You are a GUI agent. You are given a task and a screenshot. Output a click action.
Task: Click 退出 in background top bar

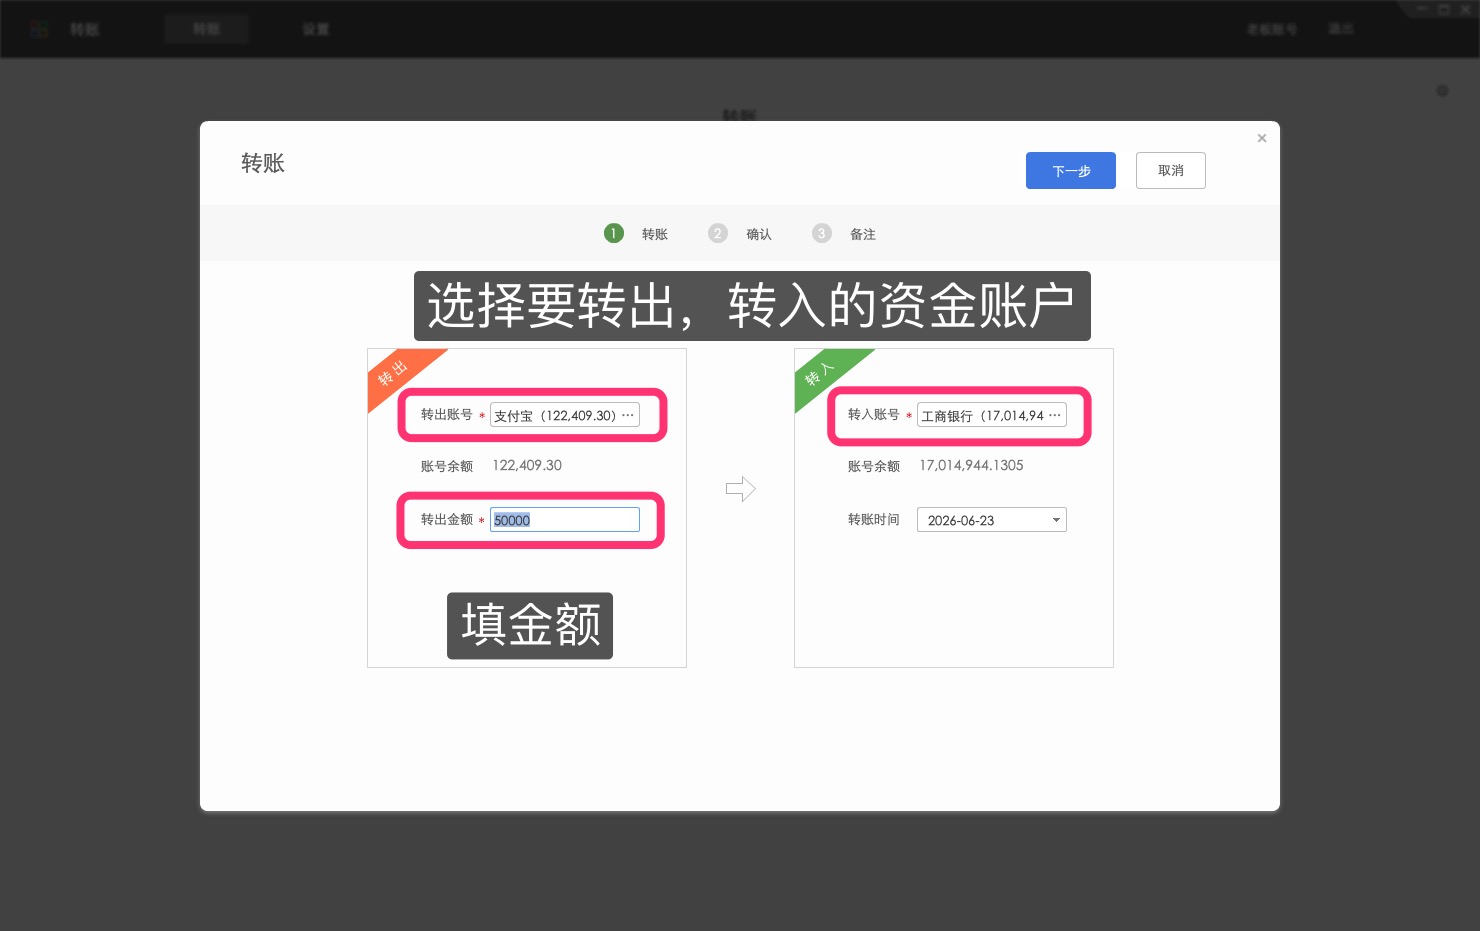1341,29
